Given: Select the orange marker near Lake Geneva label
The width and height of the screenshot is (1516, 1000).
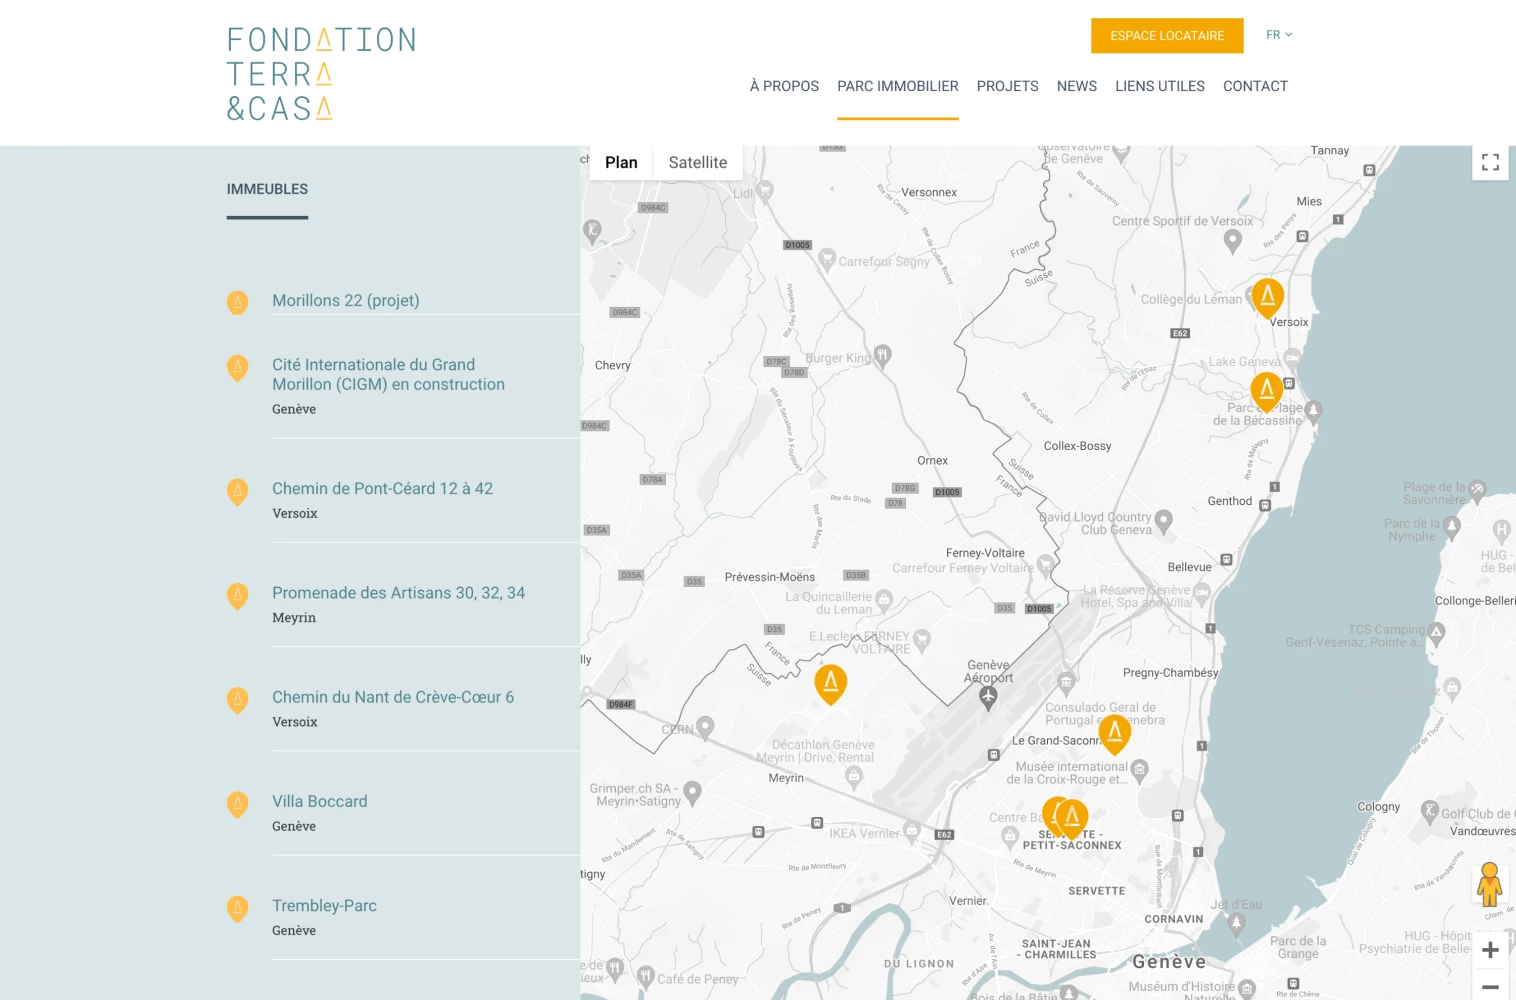Looking at the screenshot, I should pyautogui.click(x=1266, y=390).
